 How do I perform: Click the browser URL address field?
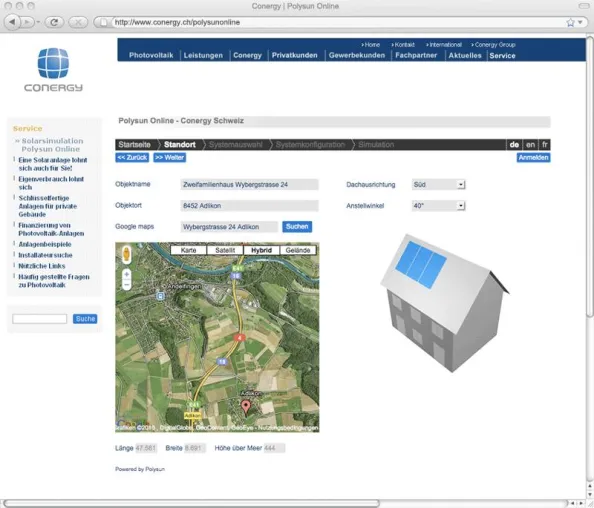333,22
